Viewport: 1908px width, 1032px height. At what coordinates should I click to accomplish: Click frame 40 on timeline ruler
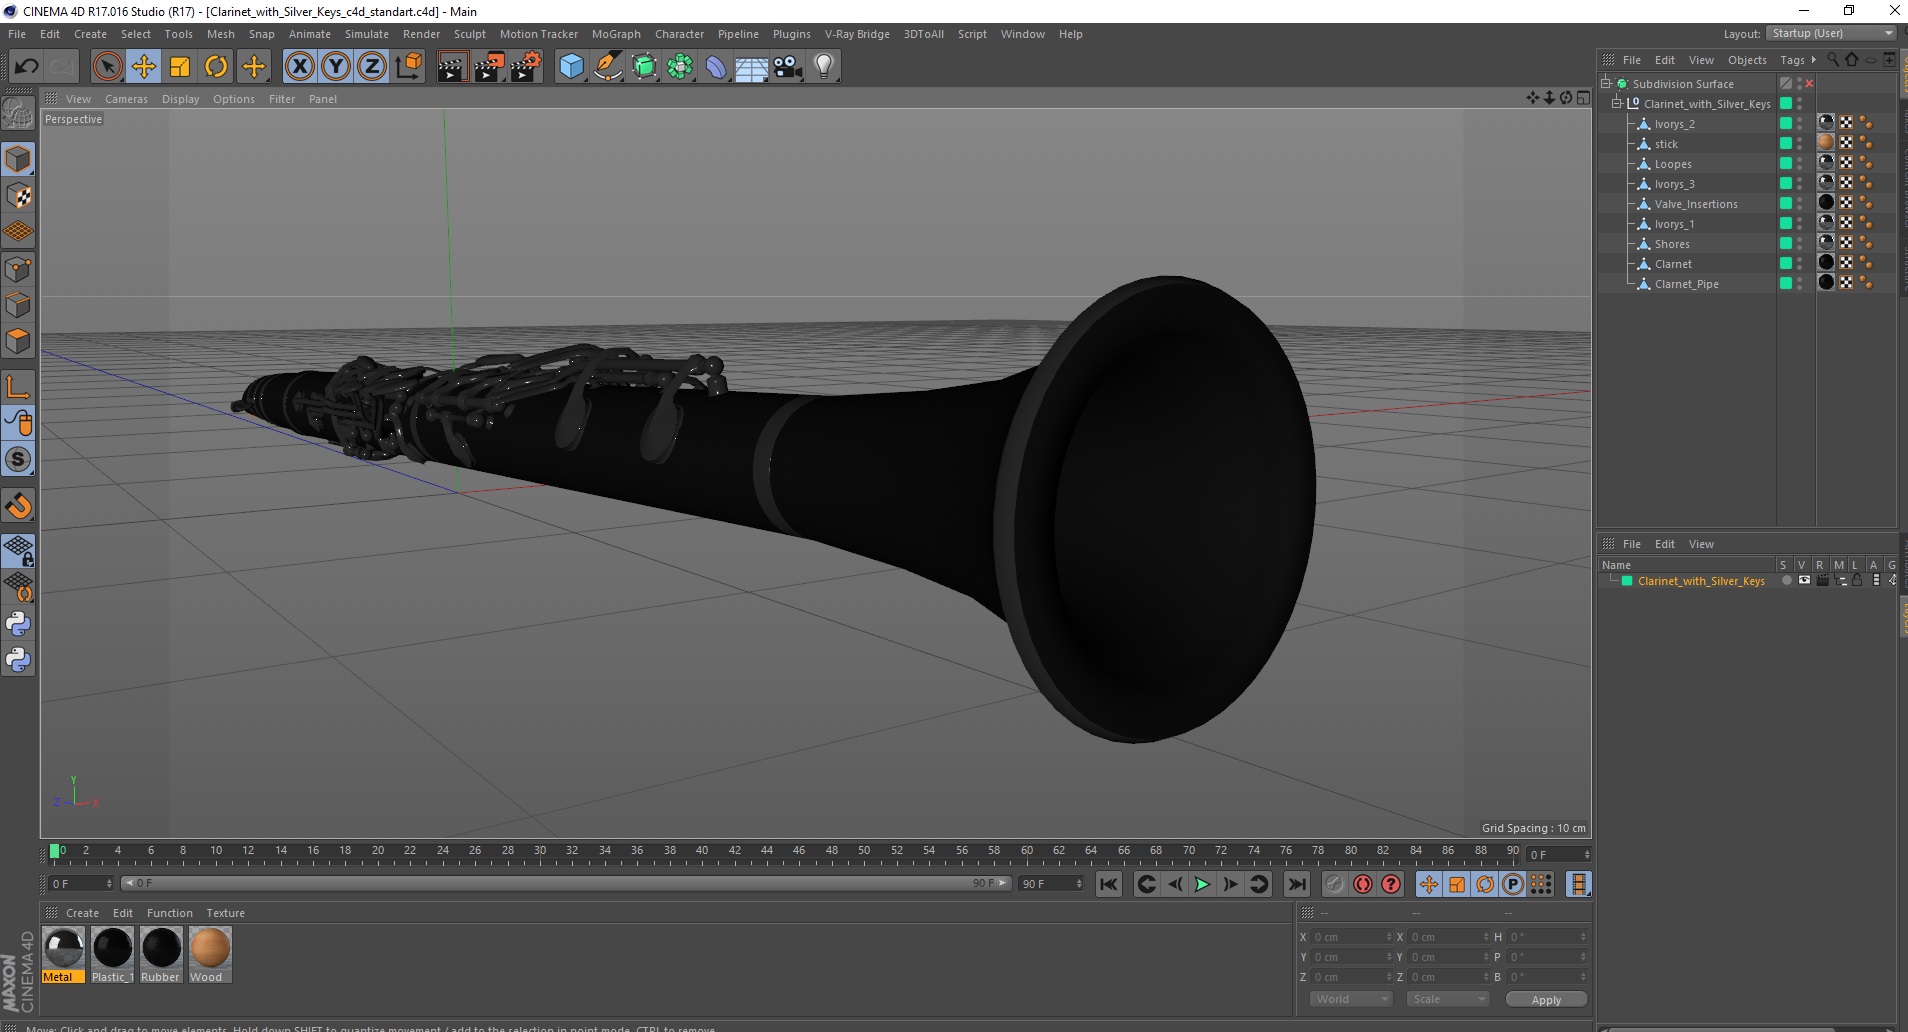tap(702, 851)
